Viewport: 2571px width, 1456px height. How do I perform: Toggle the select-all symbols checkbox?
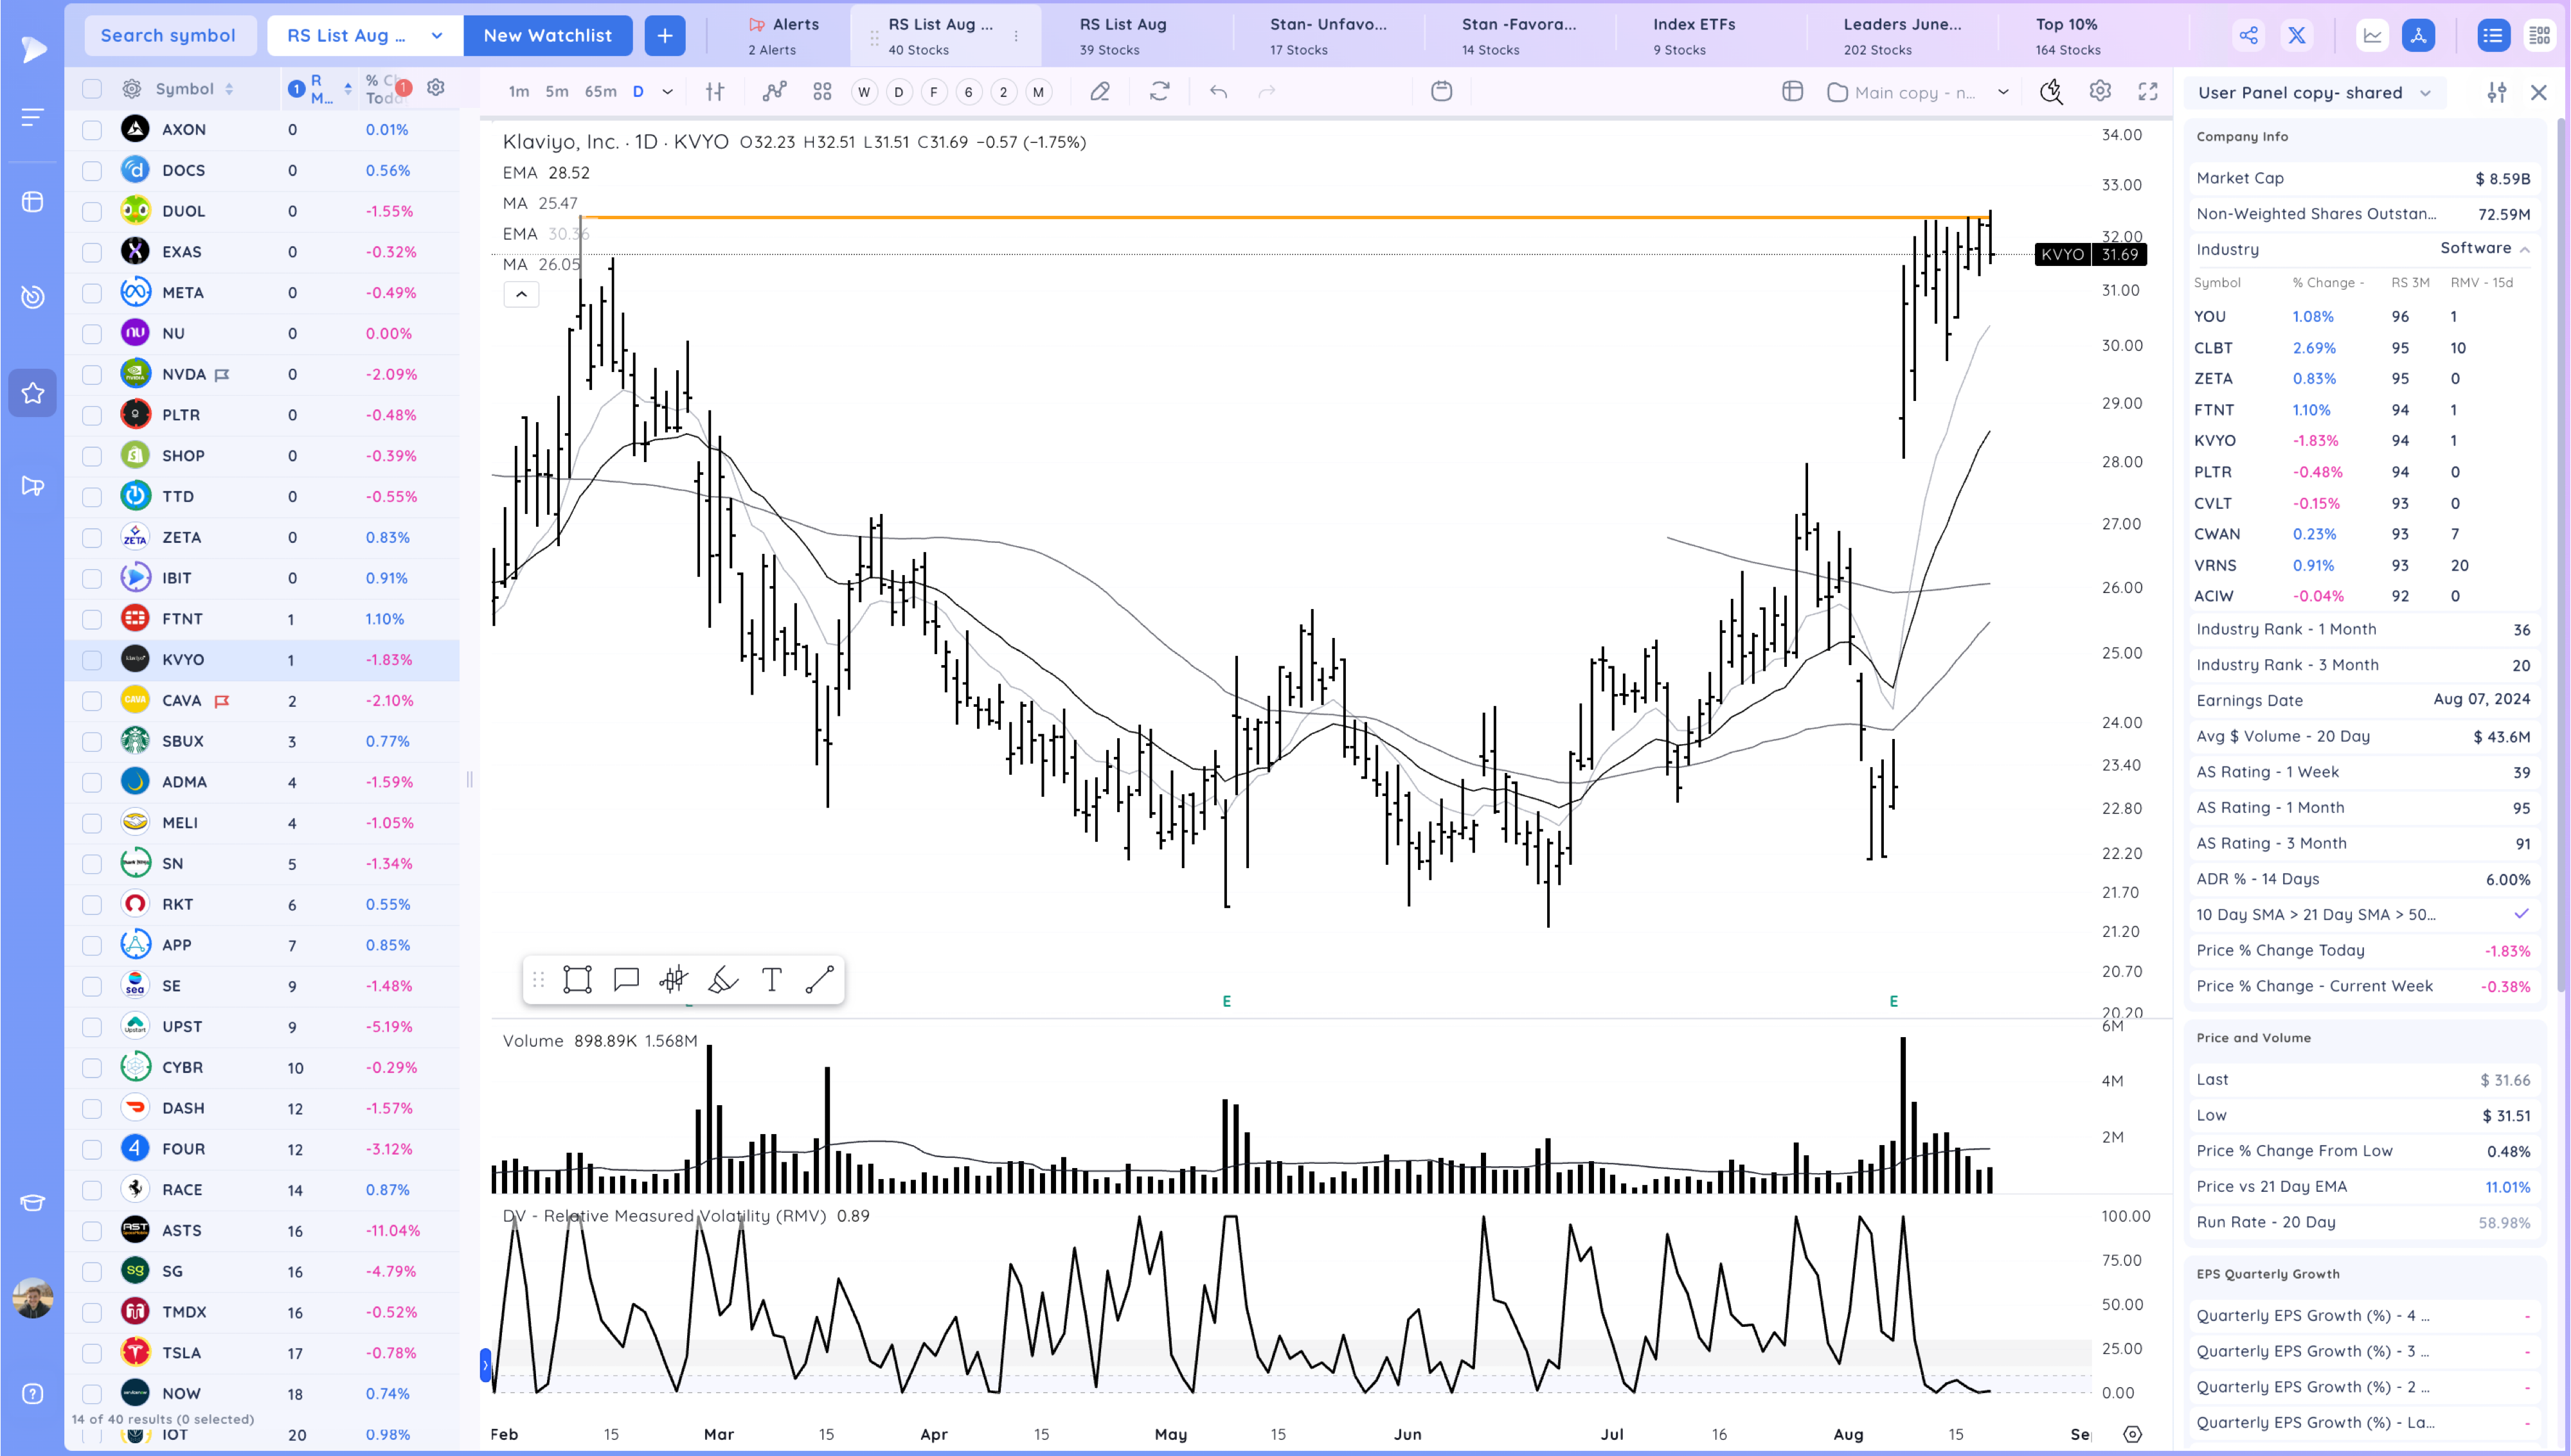(92, 89)
